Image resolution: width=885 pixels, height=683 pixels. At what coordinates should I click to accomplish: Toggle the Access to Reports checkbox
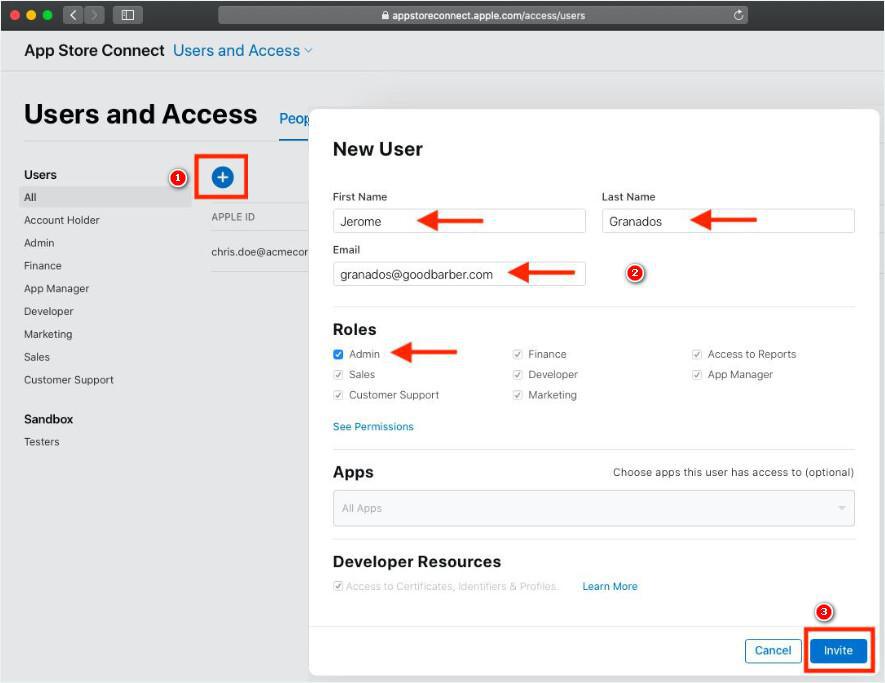(697, 354)
